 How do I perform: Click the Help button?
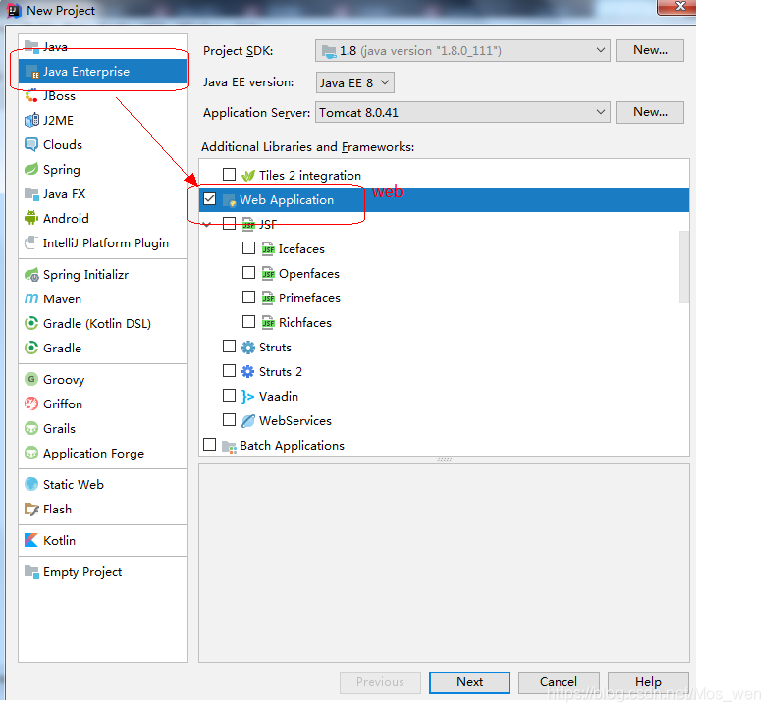tap(648, 682)
